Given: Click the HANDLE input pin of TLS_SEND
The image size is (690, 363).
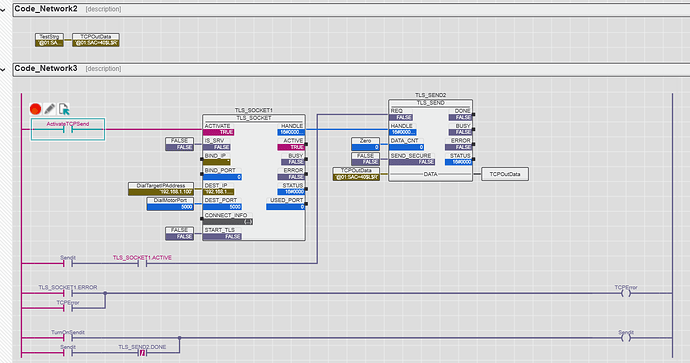Looking at the screenshot, I should coord(402,129).
